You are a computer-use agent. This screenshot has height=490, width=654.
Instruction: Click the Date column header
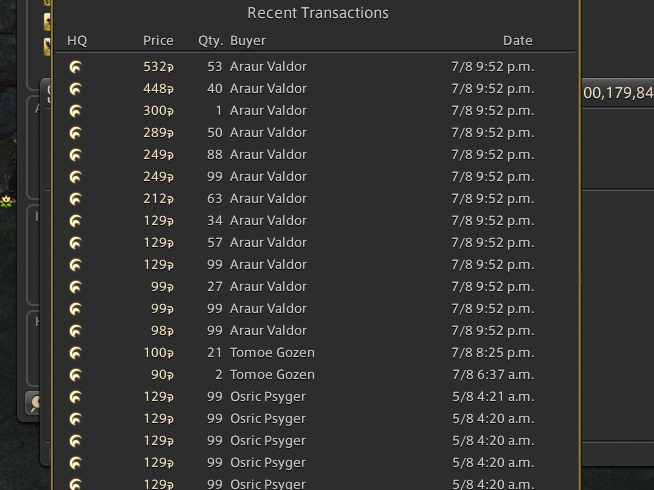click(518, 40)
